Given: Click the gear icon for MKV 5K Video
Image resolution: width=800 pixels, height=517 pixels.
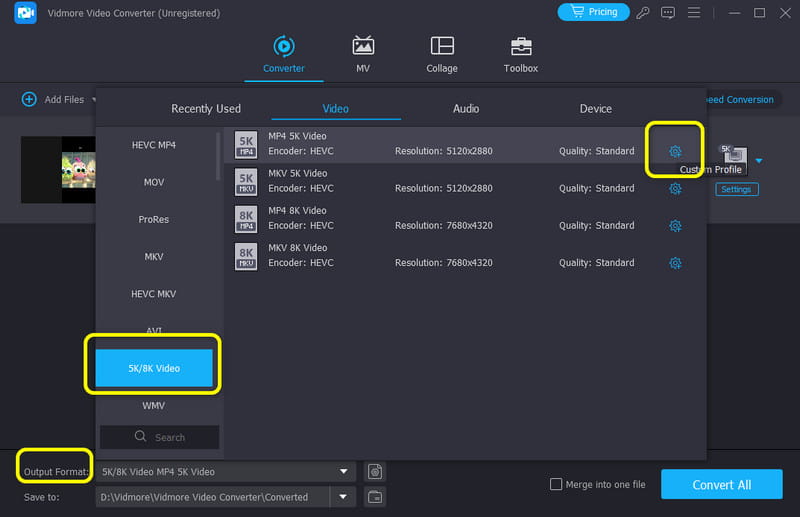Looking at the screenshot, I should pyautogui.click(x=675, y=188).
